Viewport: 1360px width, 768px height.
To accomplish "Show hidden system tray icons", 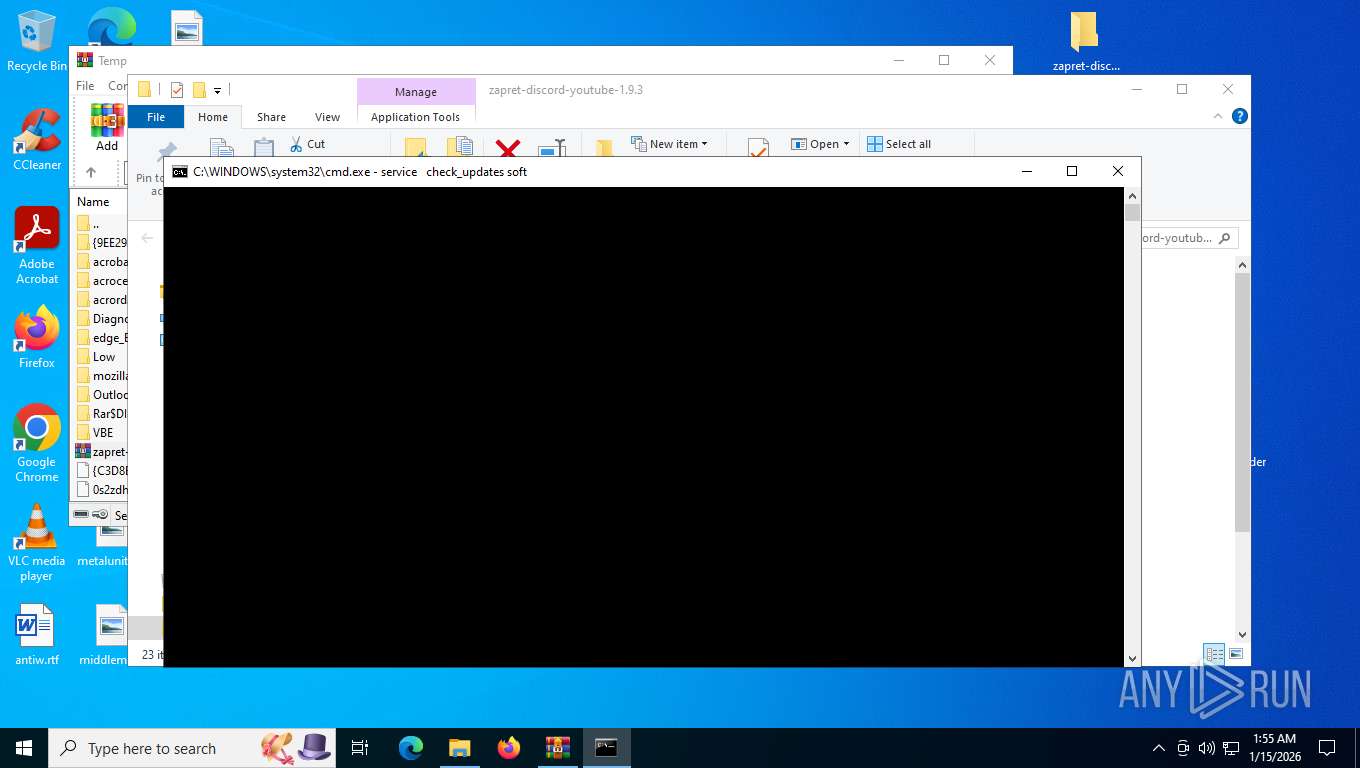I will 1159,748.
